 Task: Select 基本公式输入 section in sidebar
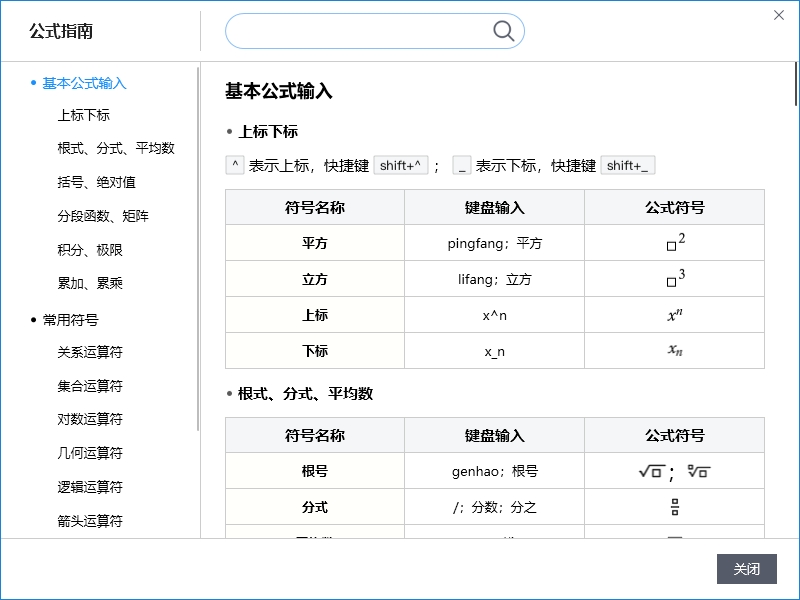84,83
